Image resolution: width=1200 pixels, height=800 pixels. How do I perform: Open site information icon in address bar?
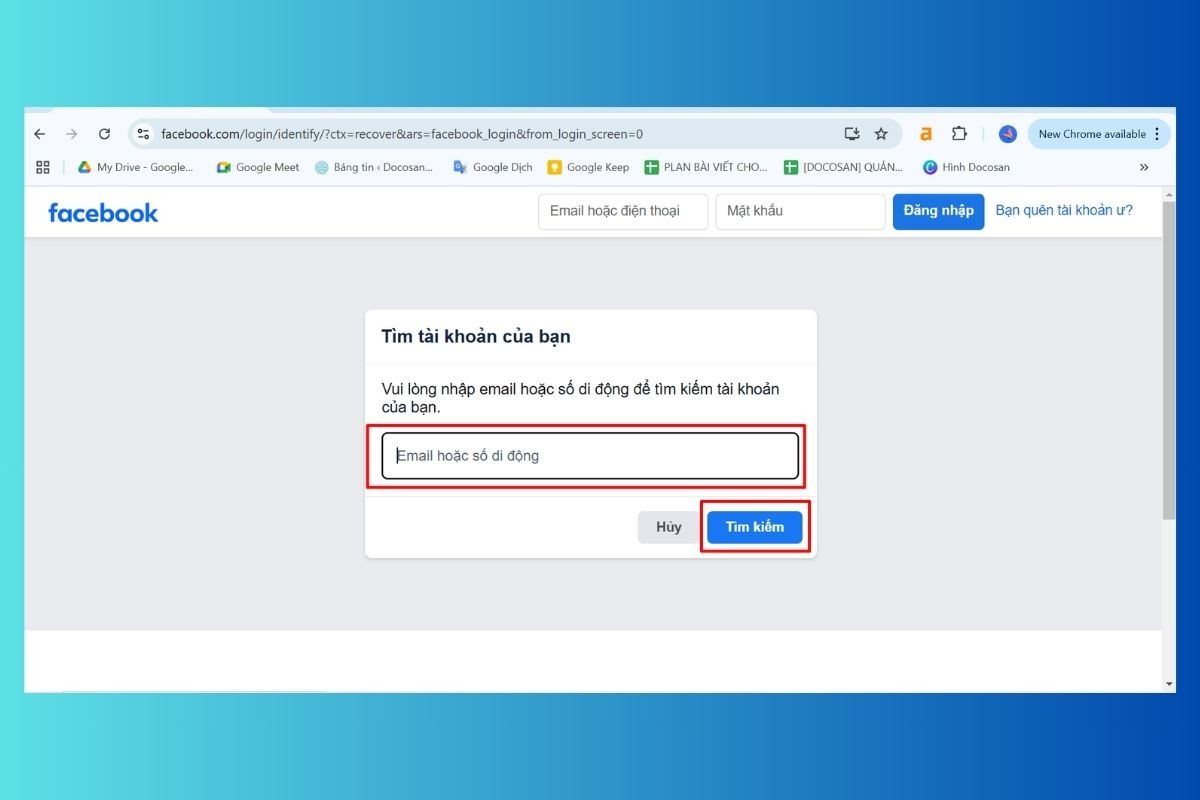point(143,134)
